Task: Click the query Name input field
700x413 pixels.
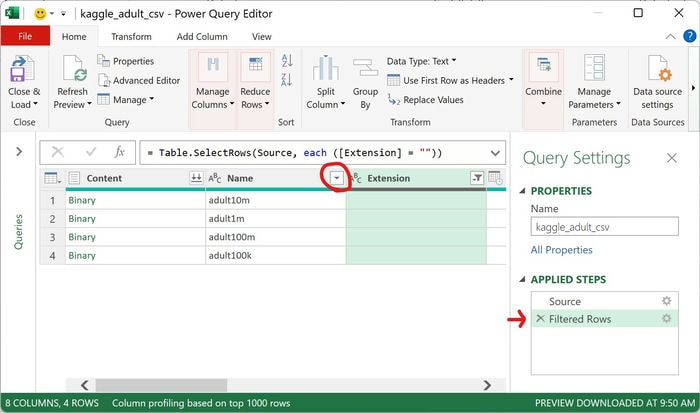Action: tap(604, 227)
